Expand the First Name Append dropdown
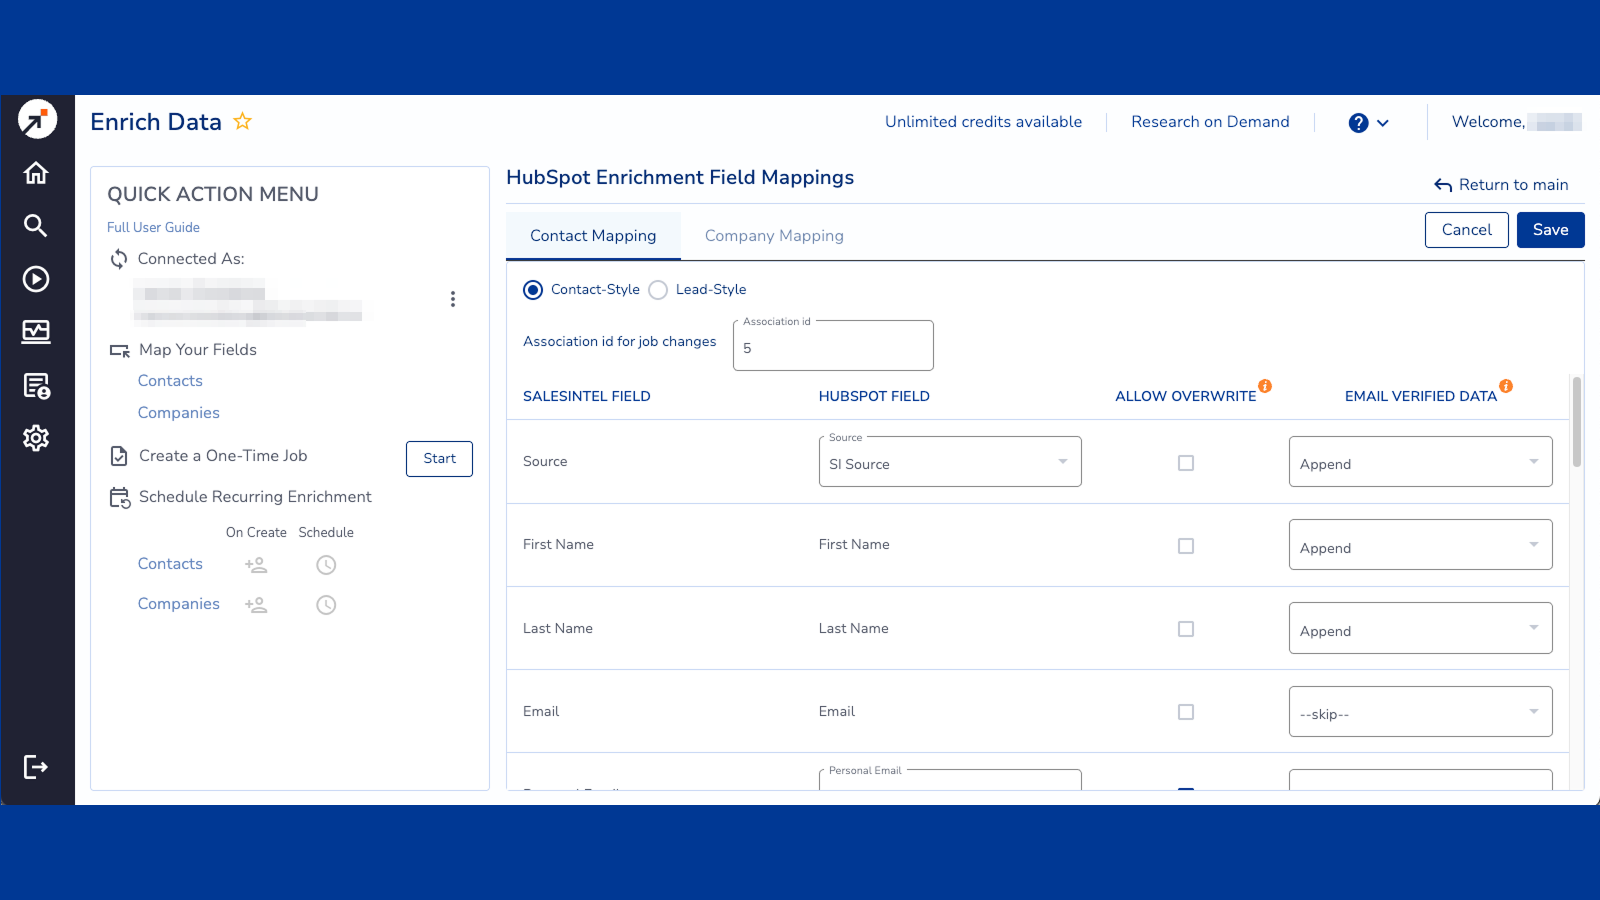Screen dimensions: 1600x900 (x=1420, y=546)
